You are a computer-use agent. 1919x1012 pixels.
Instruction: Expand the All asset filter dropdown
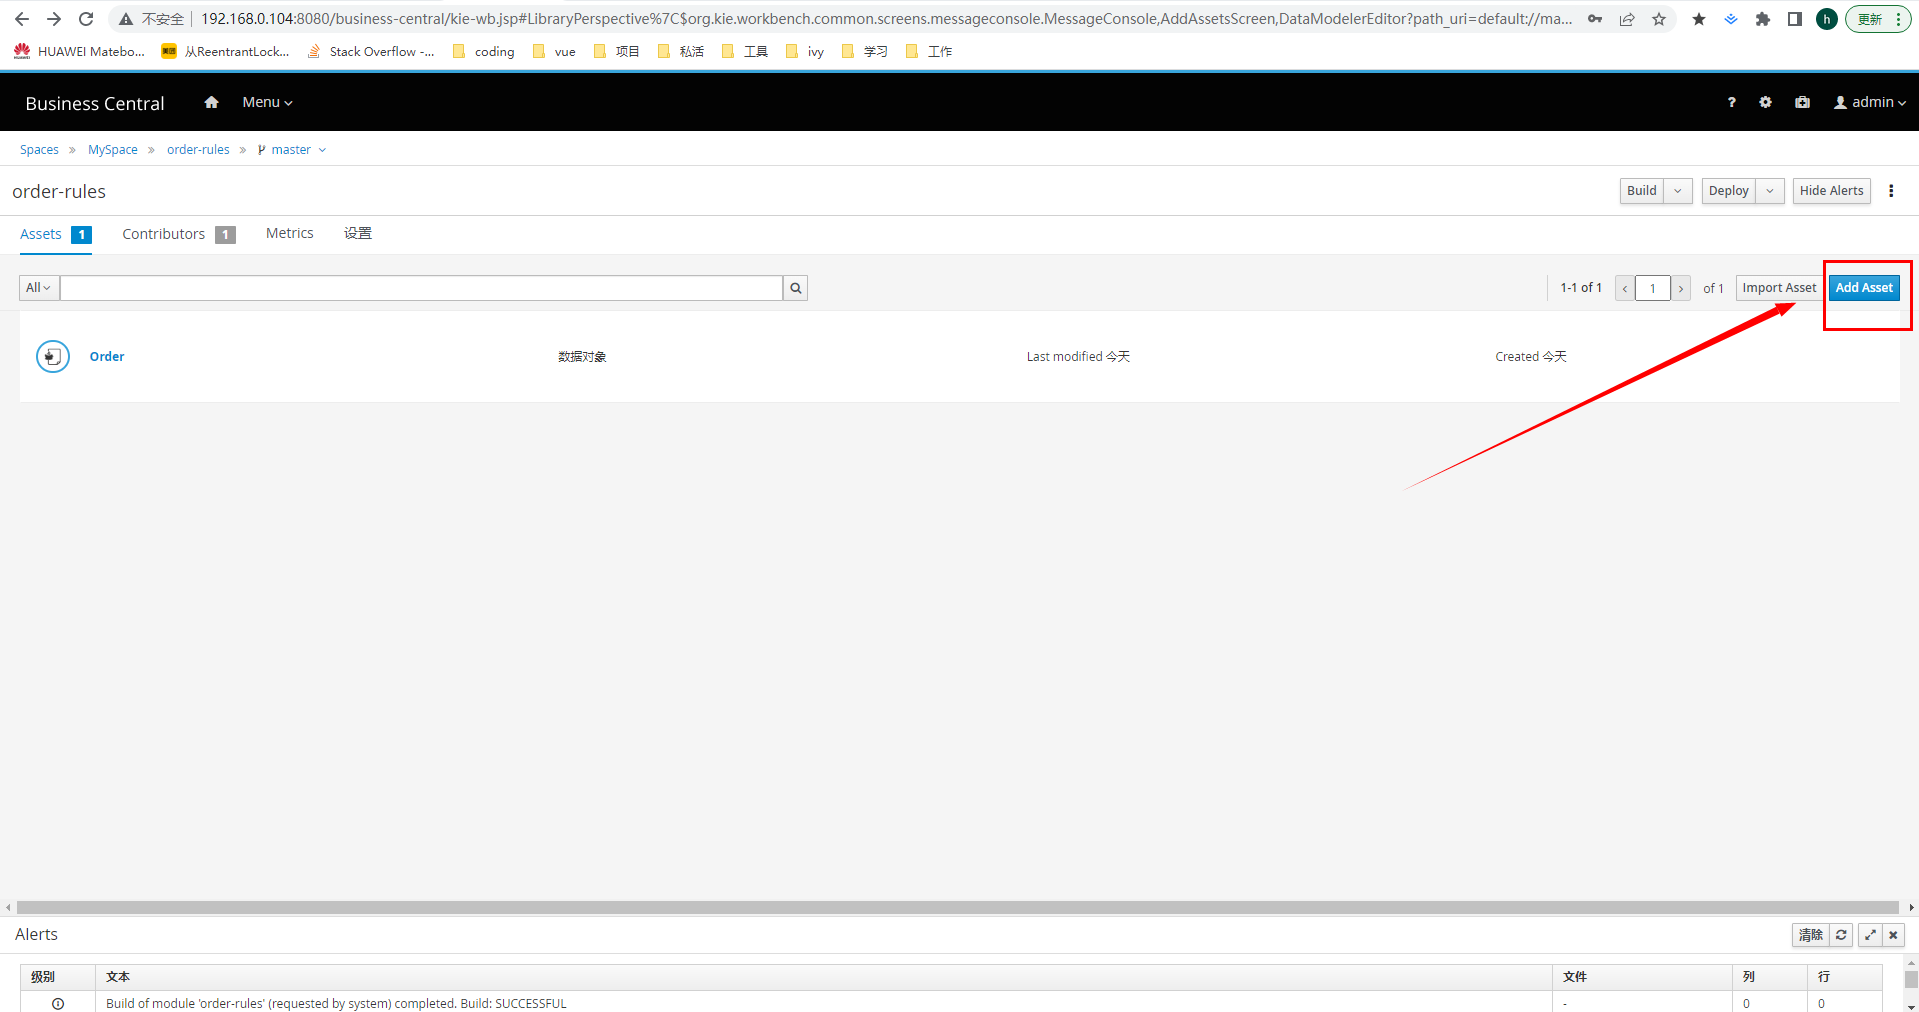pos(39,288)
